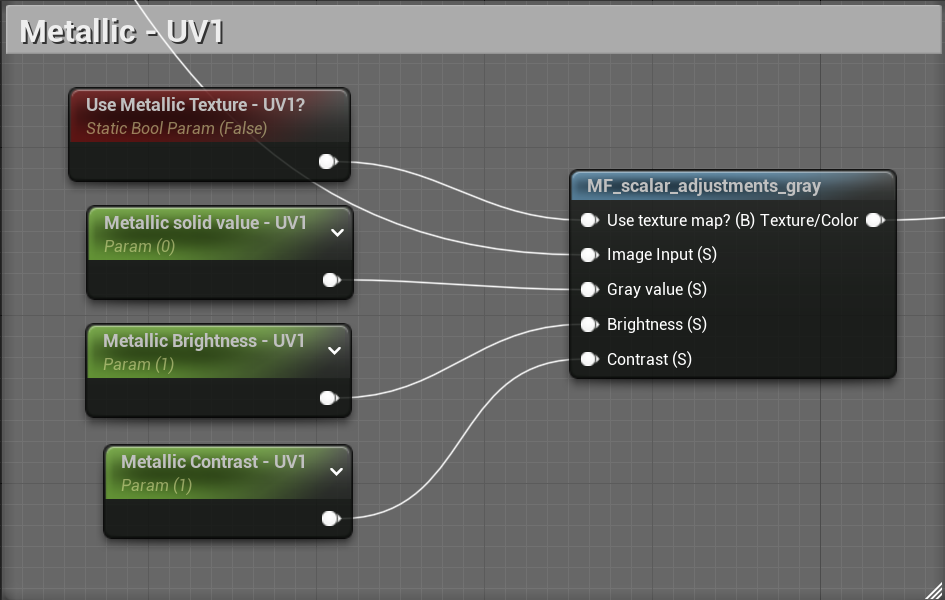Click the Texture/Color output pin
945x600 pixels.
875,220
